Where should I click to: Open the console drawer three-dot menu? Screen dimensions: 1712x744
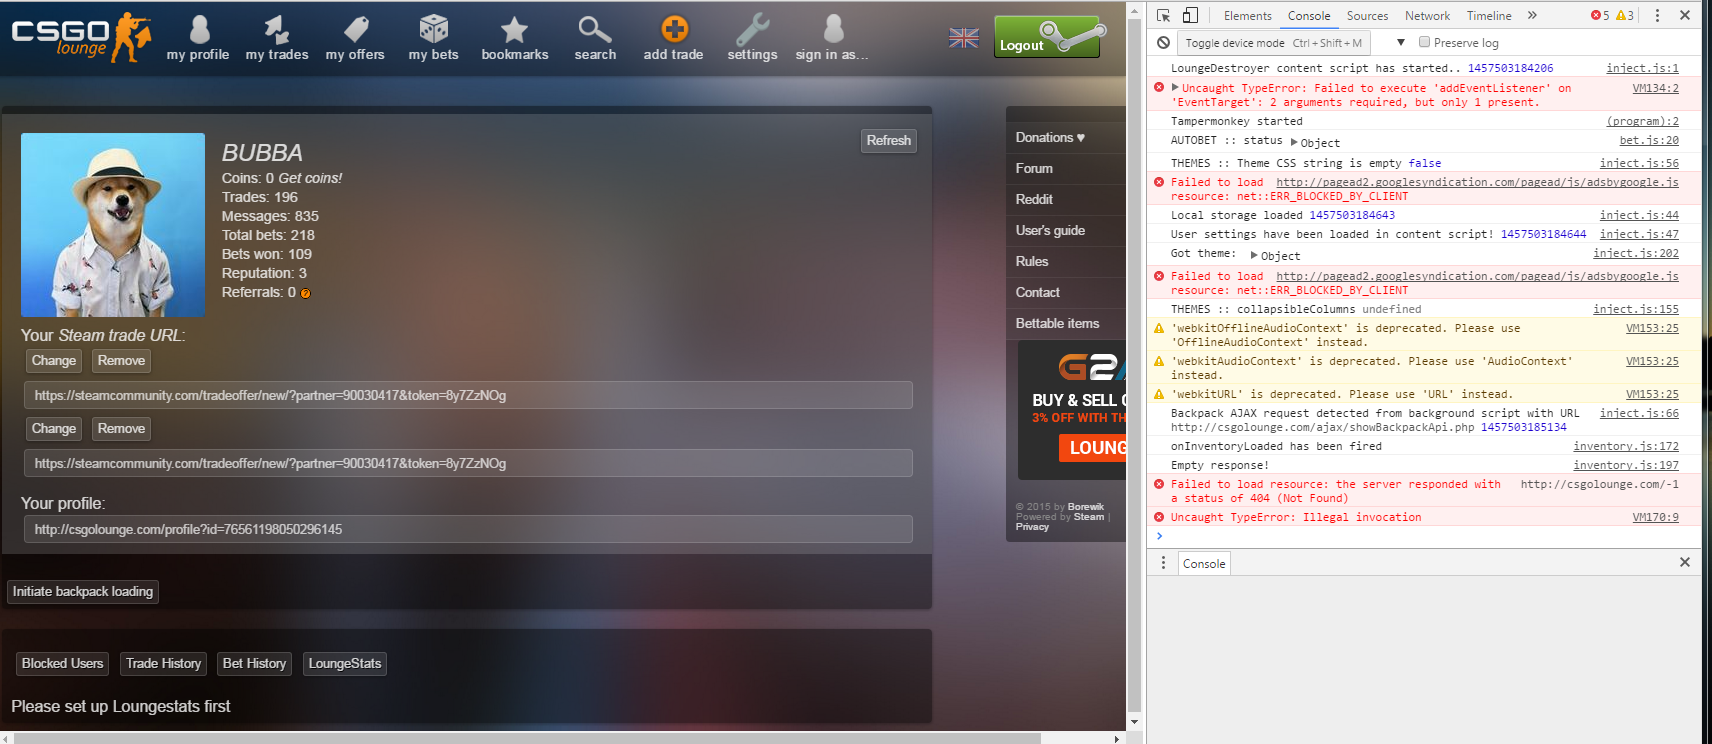1163,563
